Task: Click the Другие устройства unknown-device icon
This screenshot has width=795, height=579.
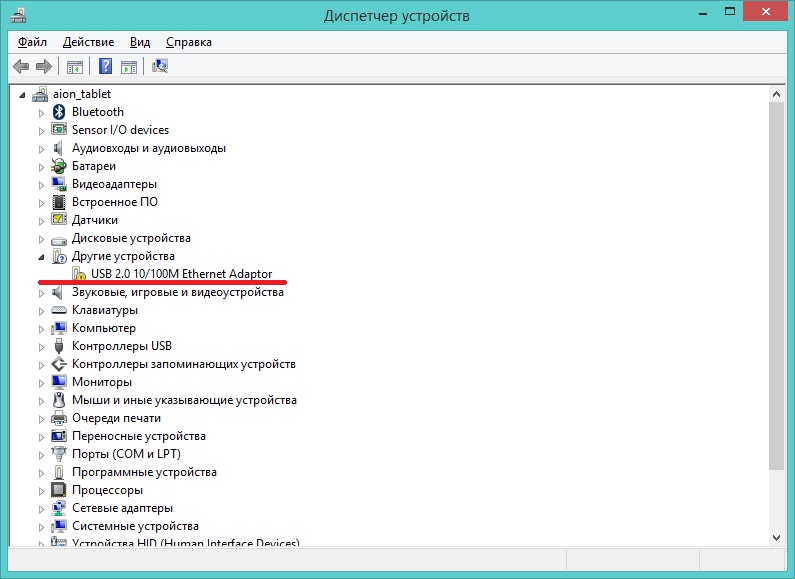Action: pos(59,256)
